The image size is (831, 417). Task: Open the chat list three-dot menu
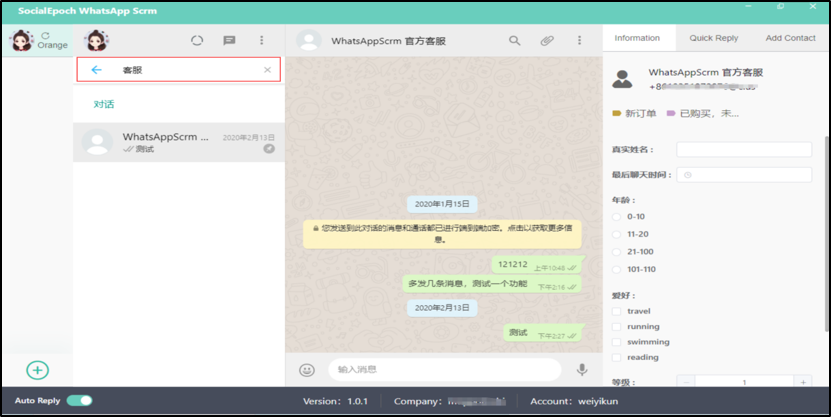pos(261,40)
